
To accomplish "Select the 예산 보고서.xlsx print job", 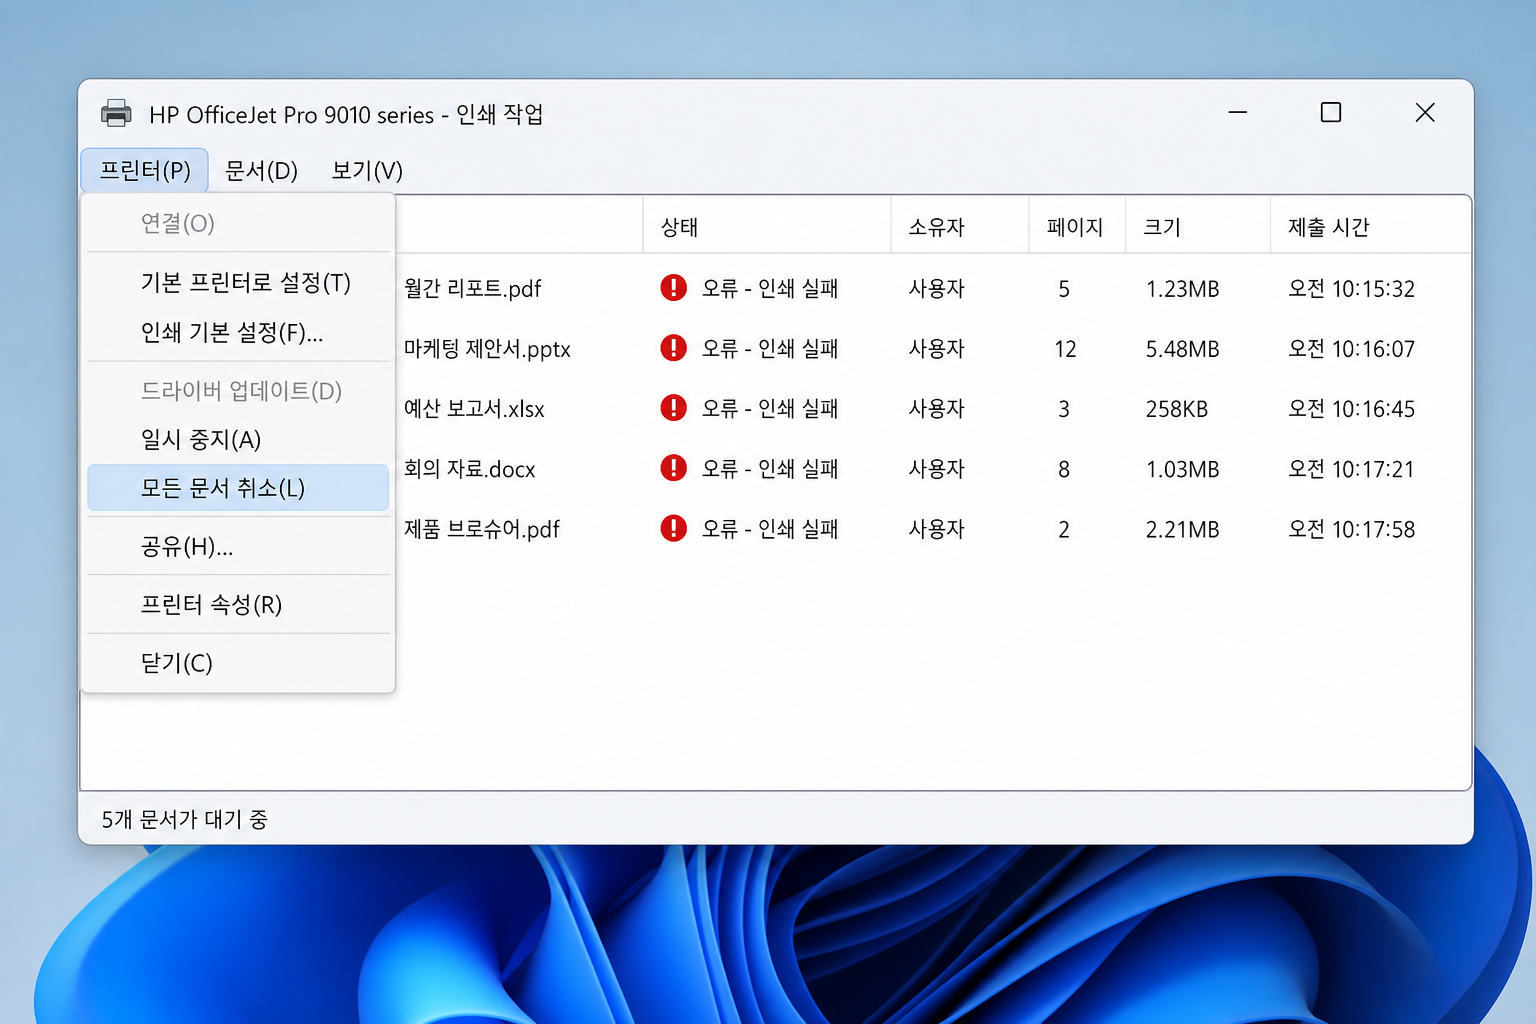I will click(x=474, y=409).
